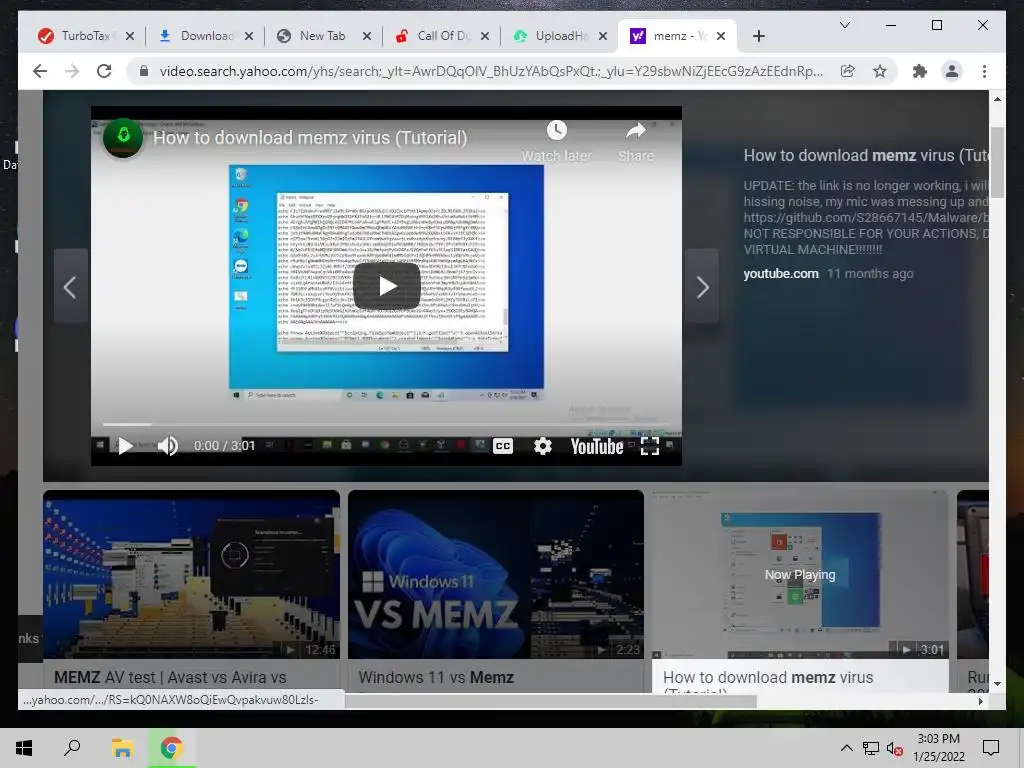Switch to the Call Of Du tab
The image size is (1024, 768).
point(443,36)
